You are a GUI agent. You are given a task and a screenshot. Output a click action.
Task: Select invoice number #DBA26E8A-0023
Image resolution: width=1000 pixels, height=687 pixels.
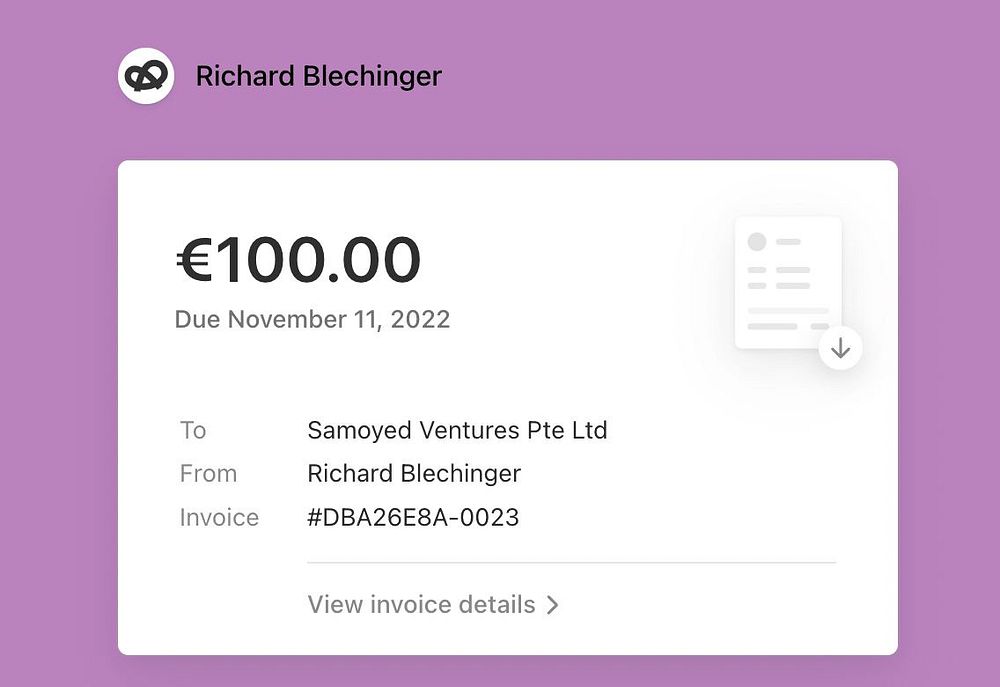tap(413, 517)
